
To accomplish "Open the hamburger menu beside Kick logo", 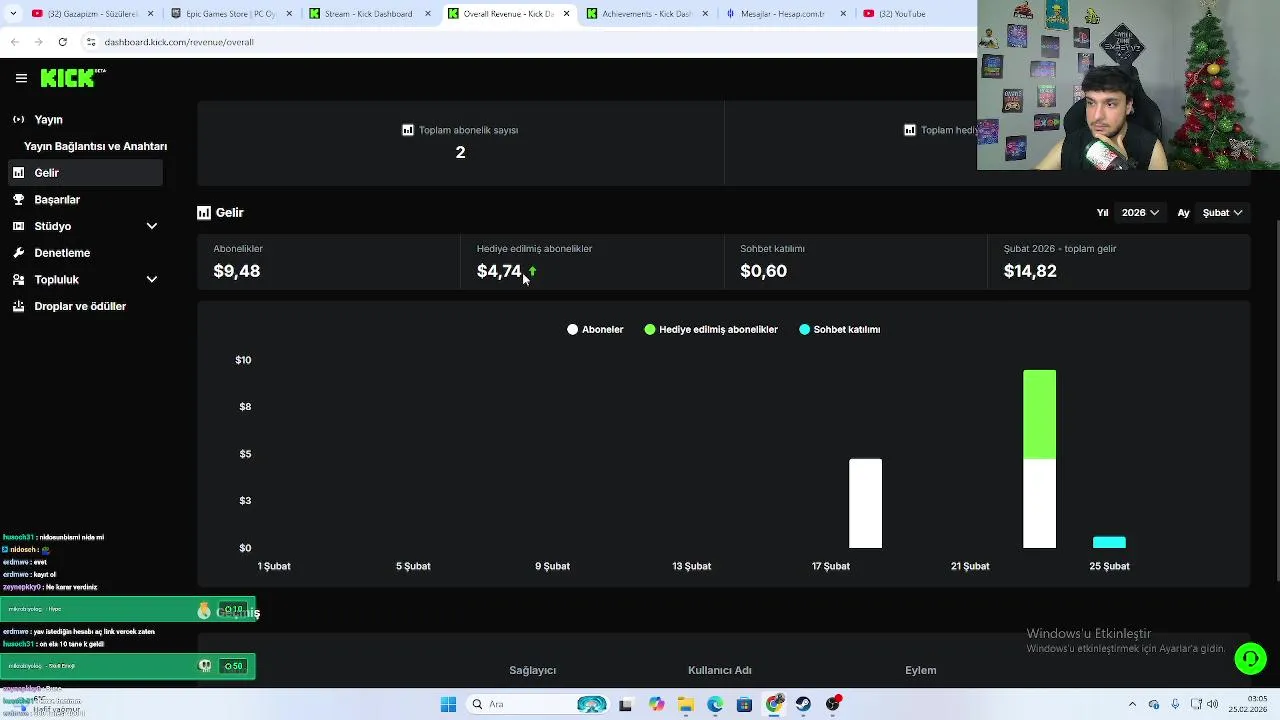I will tap(21, 78).
